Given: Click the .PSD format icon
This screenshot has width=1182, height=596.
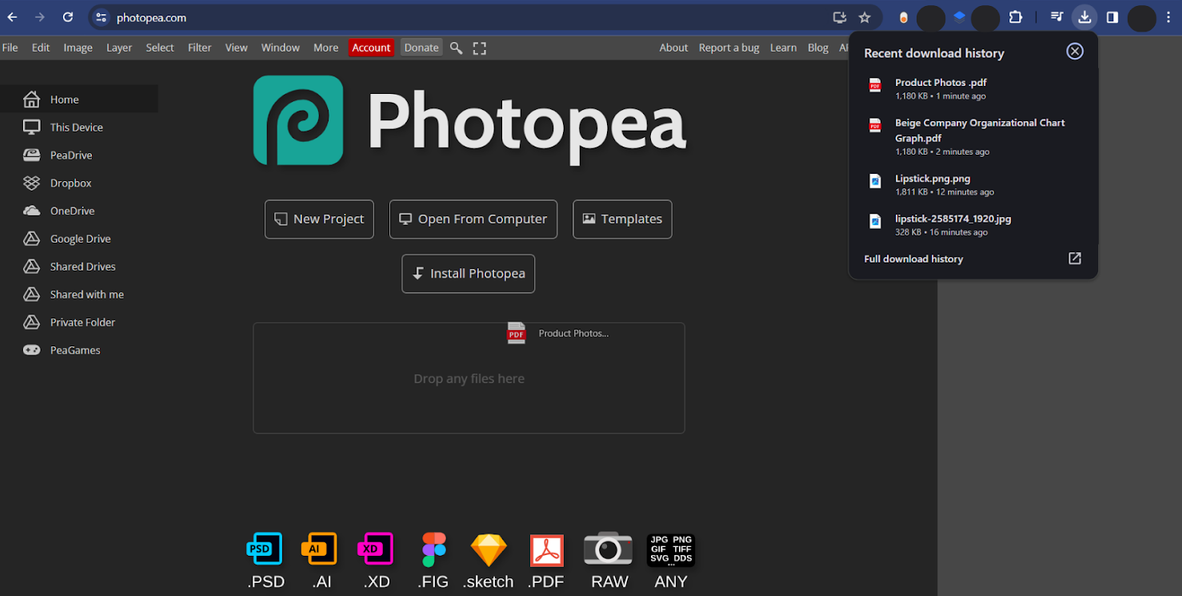Looking at the screenshot, I should tap(265, 549).
